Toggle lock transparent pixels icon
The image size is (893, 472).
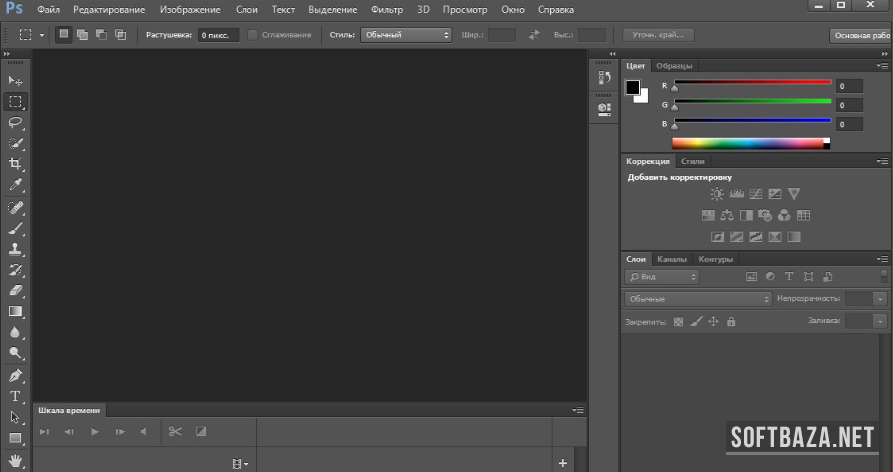(x=677, y=322)
